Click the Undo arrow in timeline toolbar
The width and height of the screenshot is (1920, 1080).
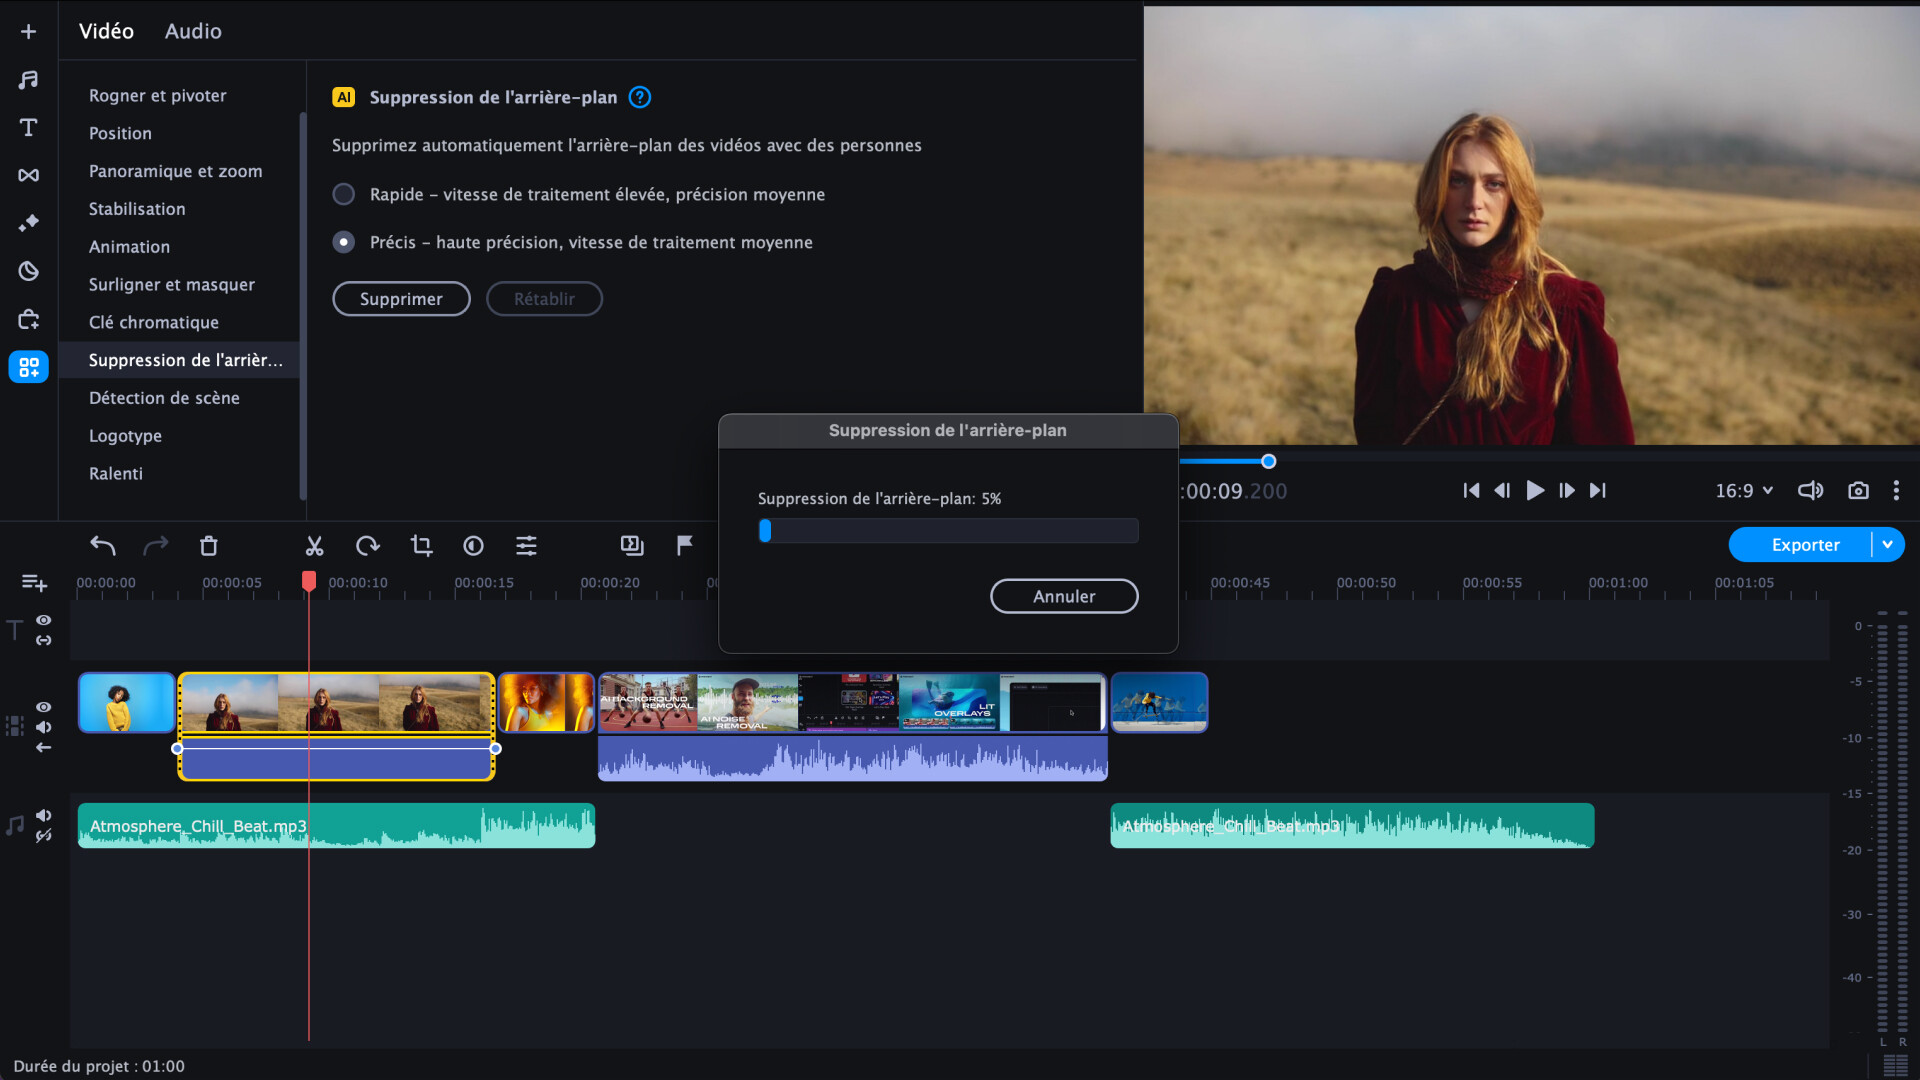(103, 545)
